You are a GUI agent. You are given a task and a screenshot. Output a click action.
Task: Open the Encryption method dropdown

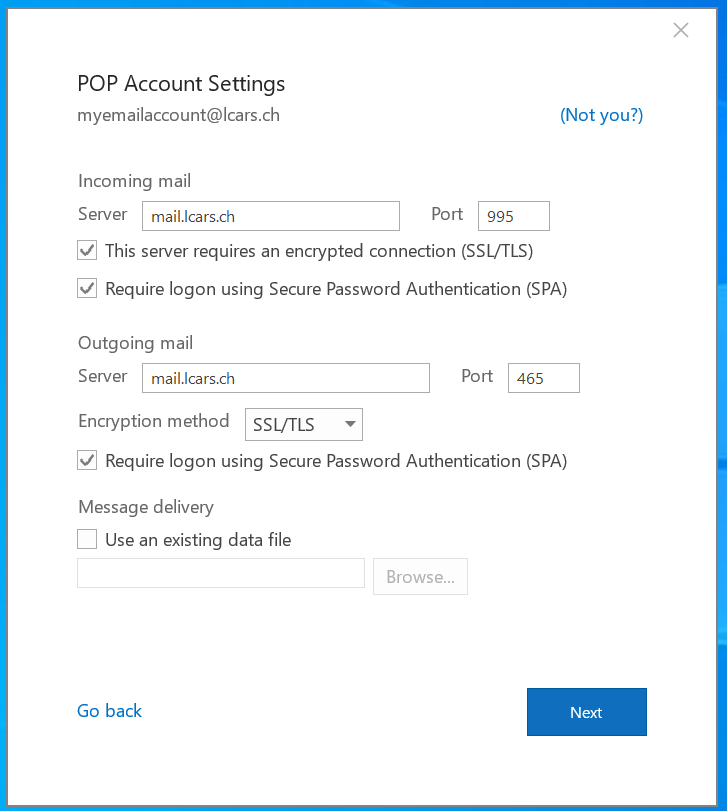click(x=304, y=425)
